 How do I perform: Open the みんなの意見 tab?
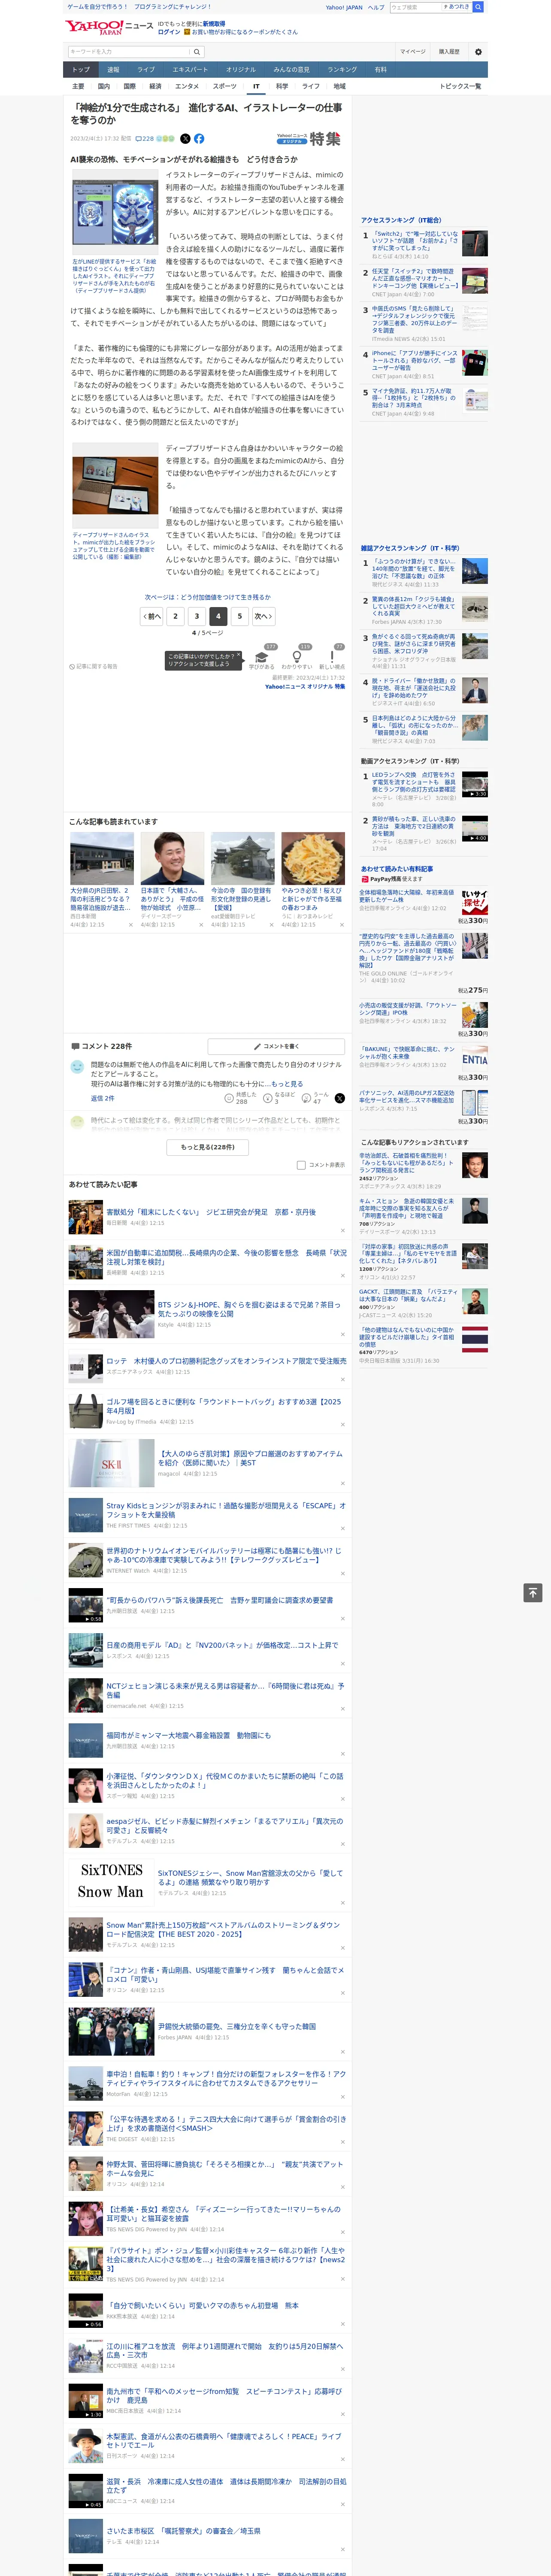click(x=291, y=70)
